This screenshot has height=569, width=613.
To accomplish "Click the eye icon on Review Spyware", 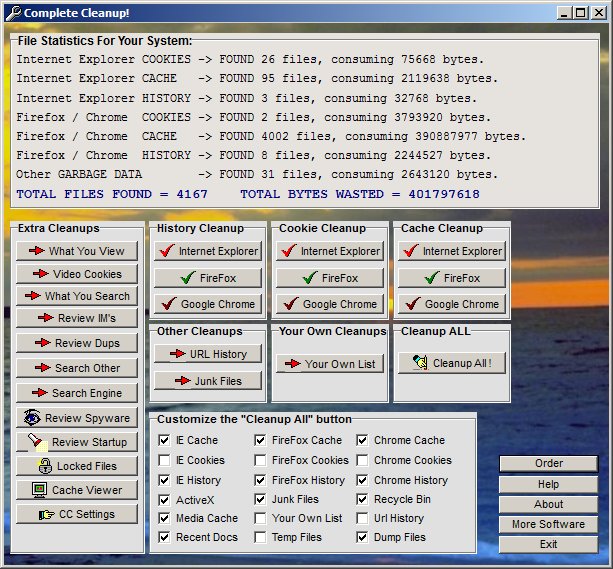I will point(32,417).
